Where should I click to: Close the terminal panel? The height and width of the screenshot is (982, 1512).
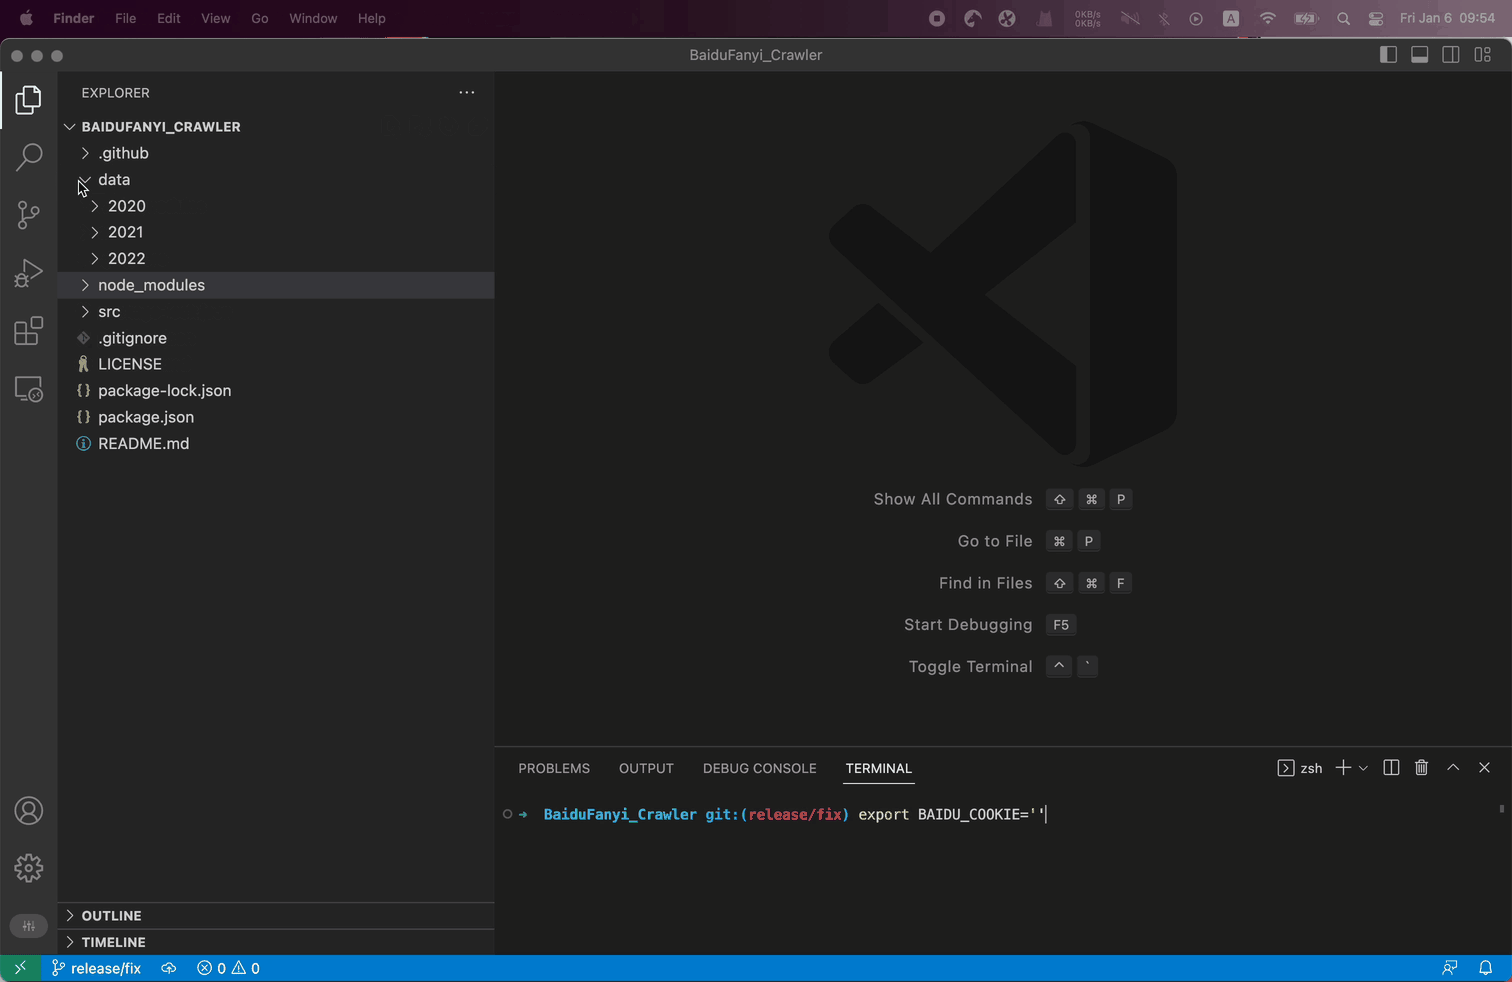click(1484, 768)
